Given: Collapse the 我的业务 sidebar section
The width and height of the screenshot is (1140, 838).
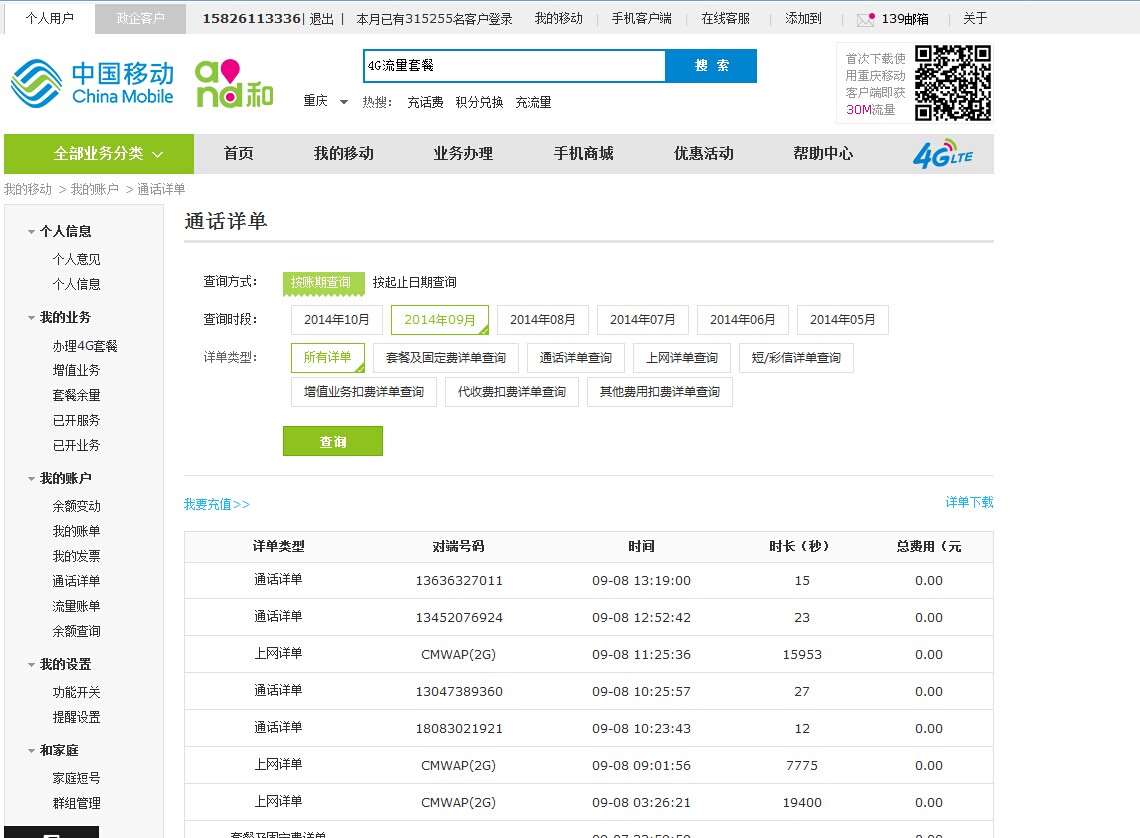Looking at the screenshot, I should click(32, 318).
